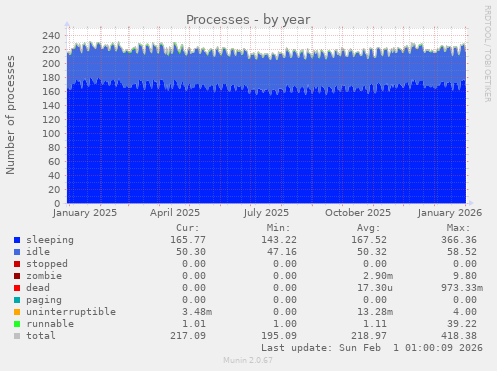The height and width of the screenshot is (371, 497).
Task: Select the 'runnable' legend label
Action: click(50, 324)
